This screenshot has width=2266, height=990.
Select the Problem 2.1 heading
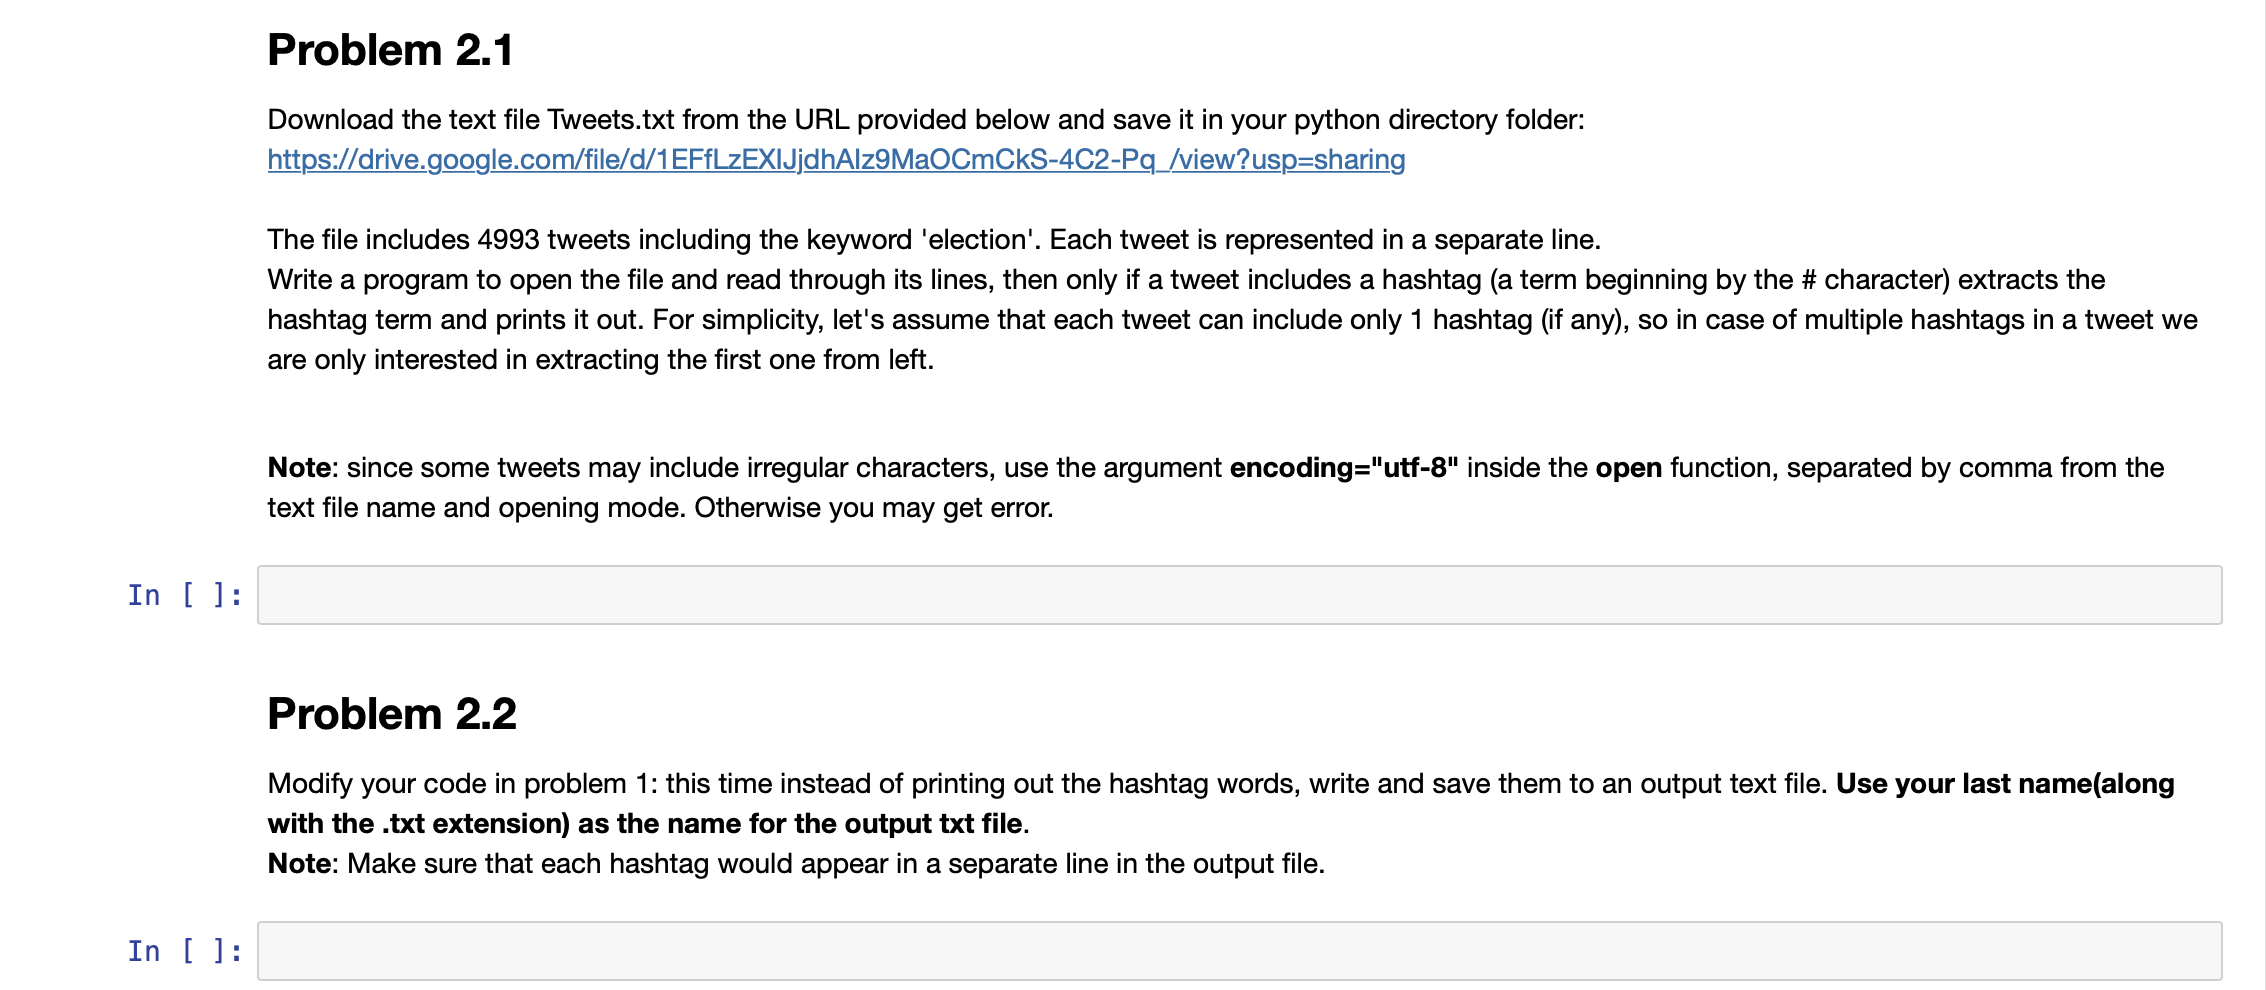391,49
